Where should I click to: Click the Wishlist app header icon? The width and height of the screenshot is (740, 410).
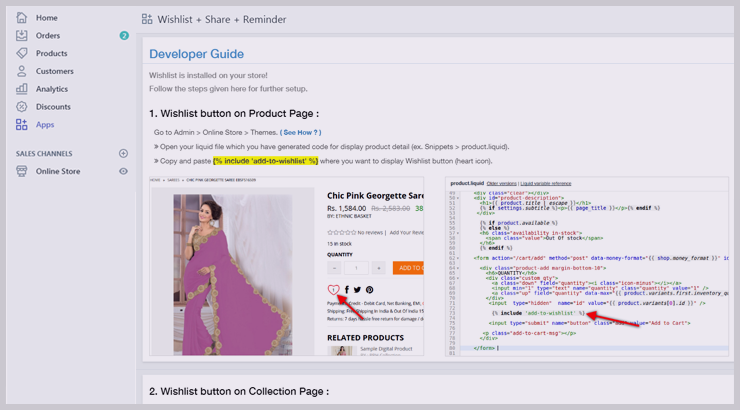(147, 19)
